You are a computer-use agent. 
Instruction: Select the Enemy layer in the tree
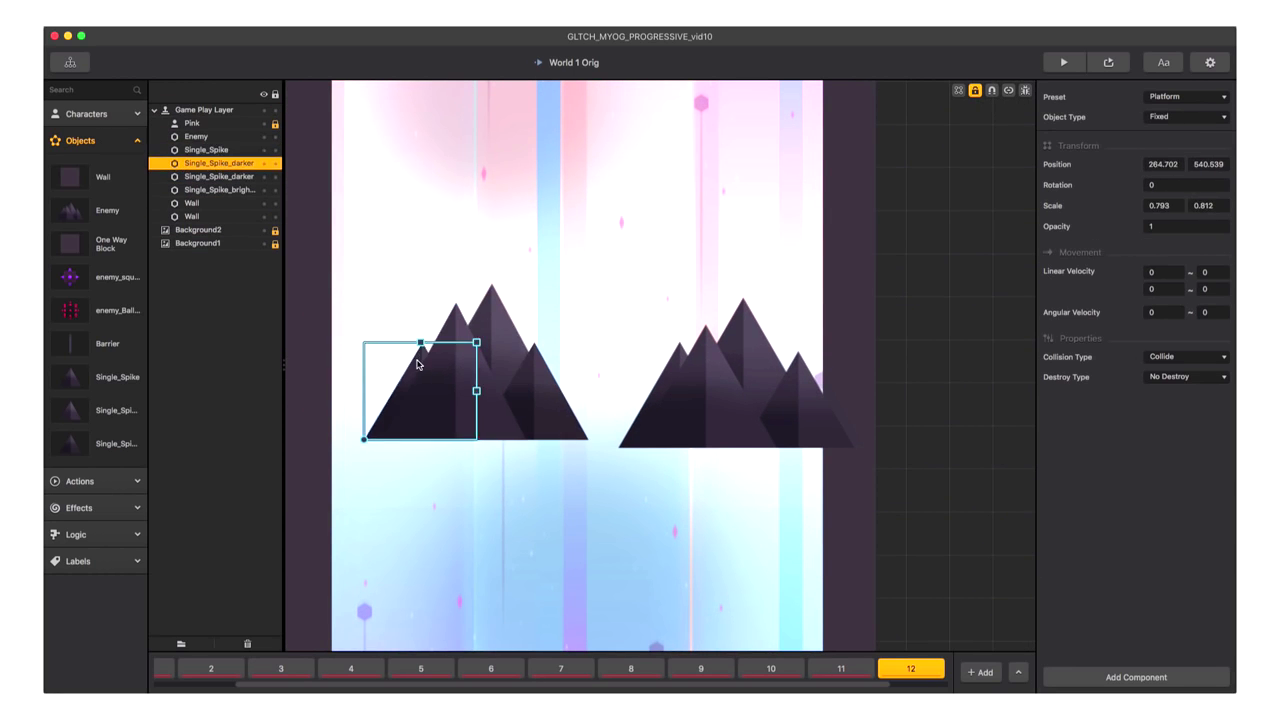(196, 137)
